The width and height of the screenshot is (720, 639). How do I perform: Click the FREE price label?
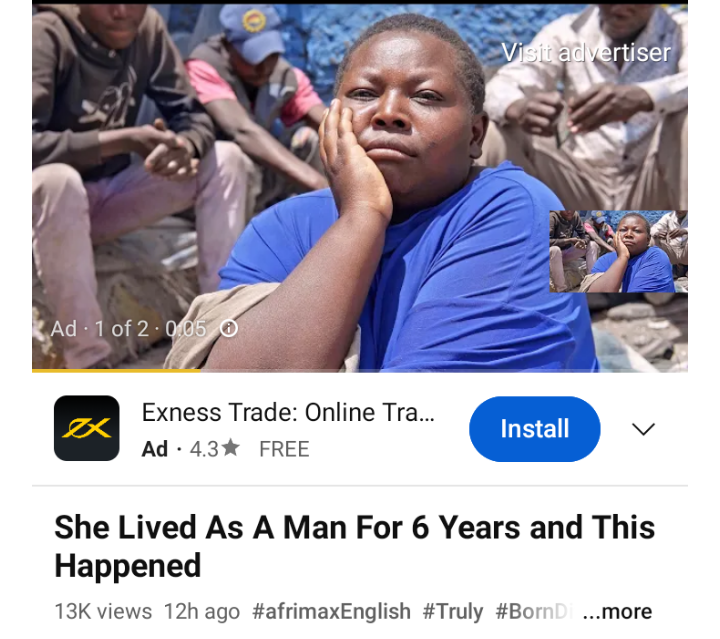point(284,449)
